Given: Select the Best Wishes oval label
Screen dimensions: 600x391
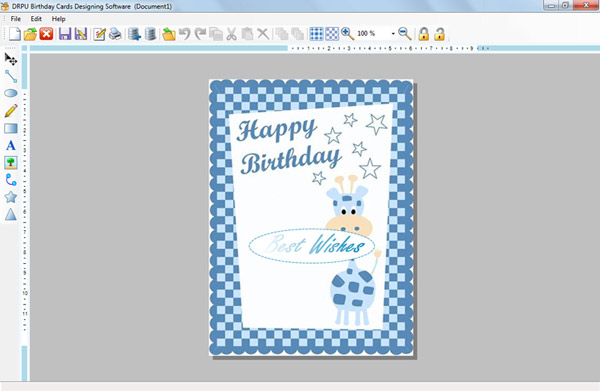Looking at the screenshot, I should click(x=311, y=246).
